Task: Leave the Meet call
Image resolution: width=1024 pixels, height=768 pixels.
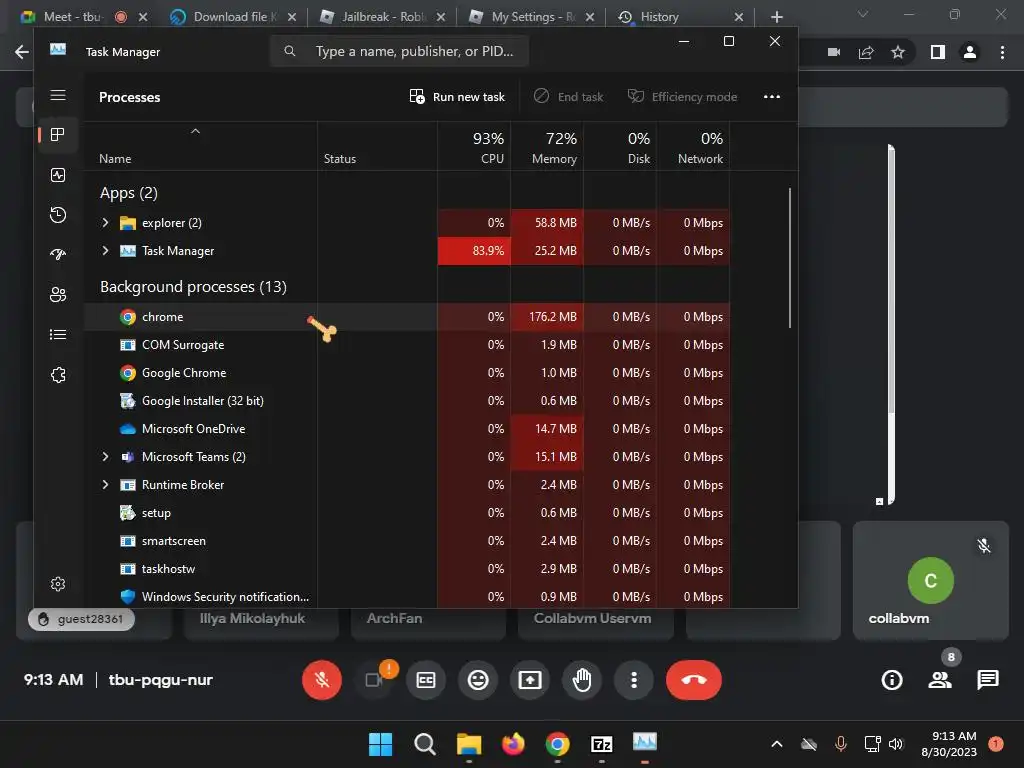Action: click(x=694, y=680)
